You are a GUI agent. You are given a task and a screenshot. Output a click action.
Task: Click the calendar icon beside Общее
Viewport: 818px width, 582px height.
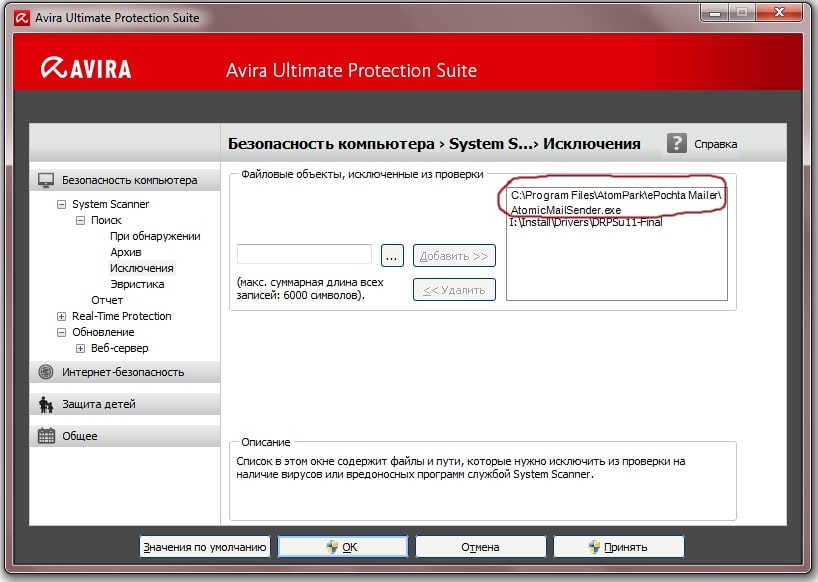click(x=46, y=435)
